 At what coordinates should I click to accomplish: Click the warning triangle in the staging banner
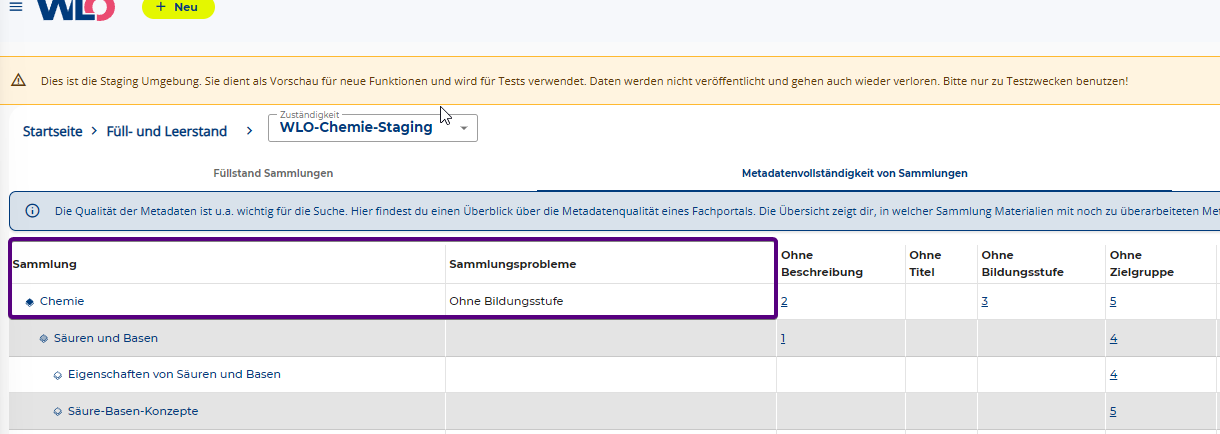click(19, 81)
